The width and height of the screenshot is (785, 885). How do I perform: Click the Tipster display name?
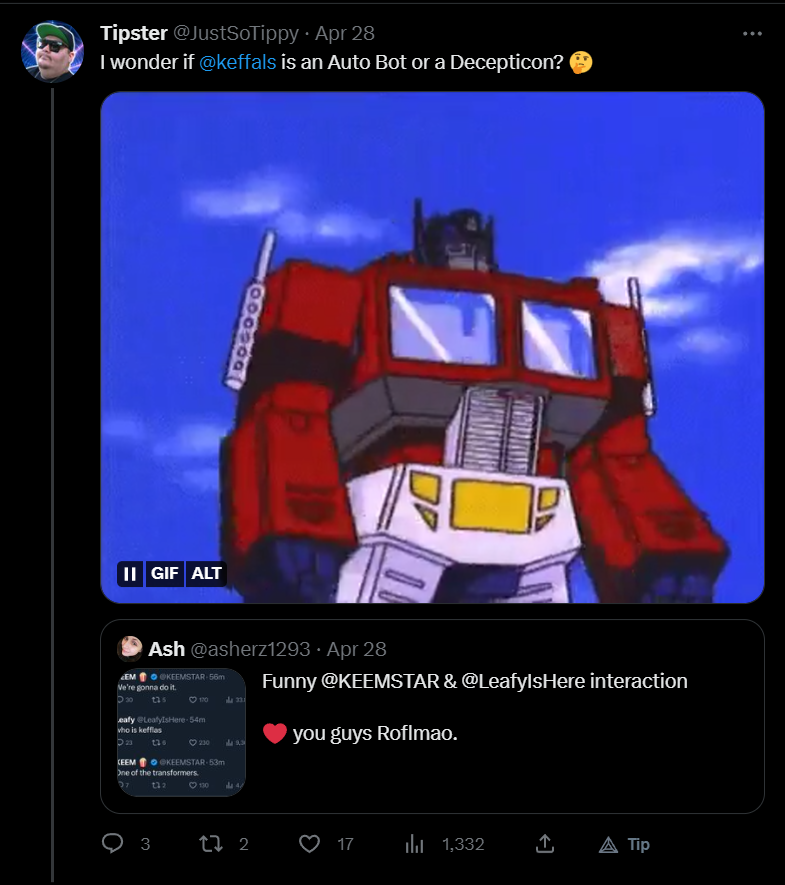[134, 33]
